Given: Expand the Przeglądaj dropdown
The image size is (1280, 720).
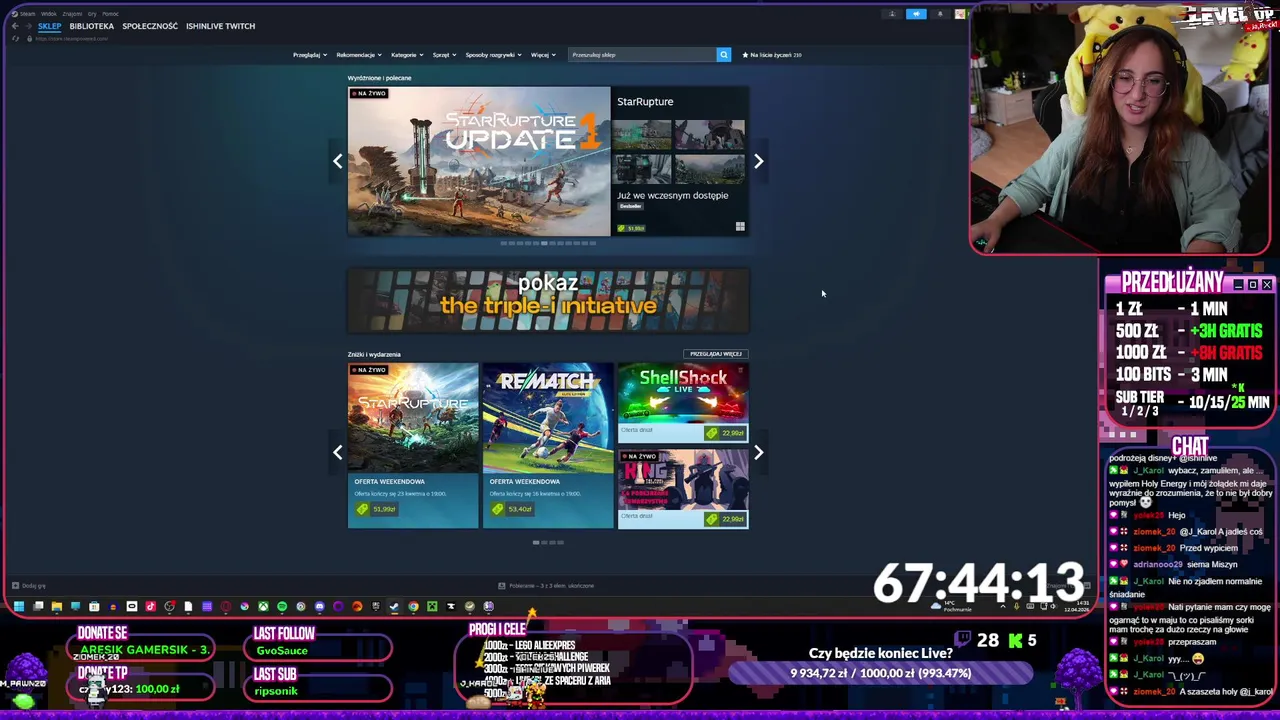Looking at the screenshot, I should [x=309, y=55].
